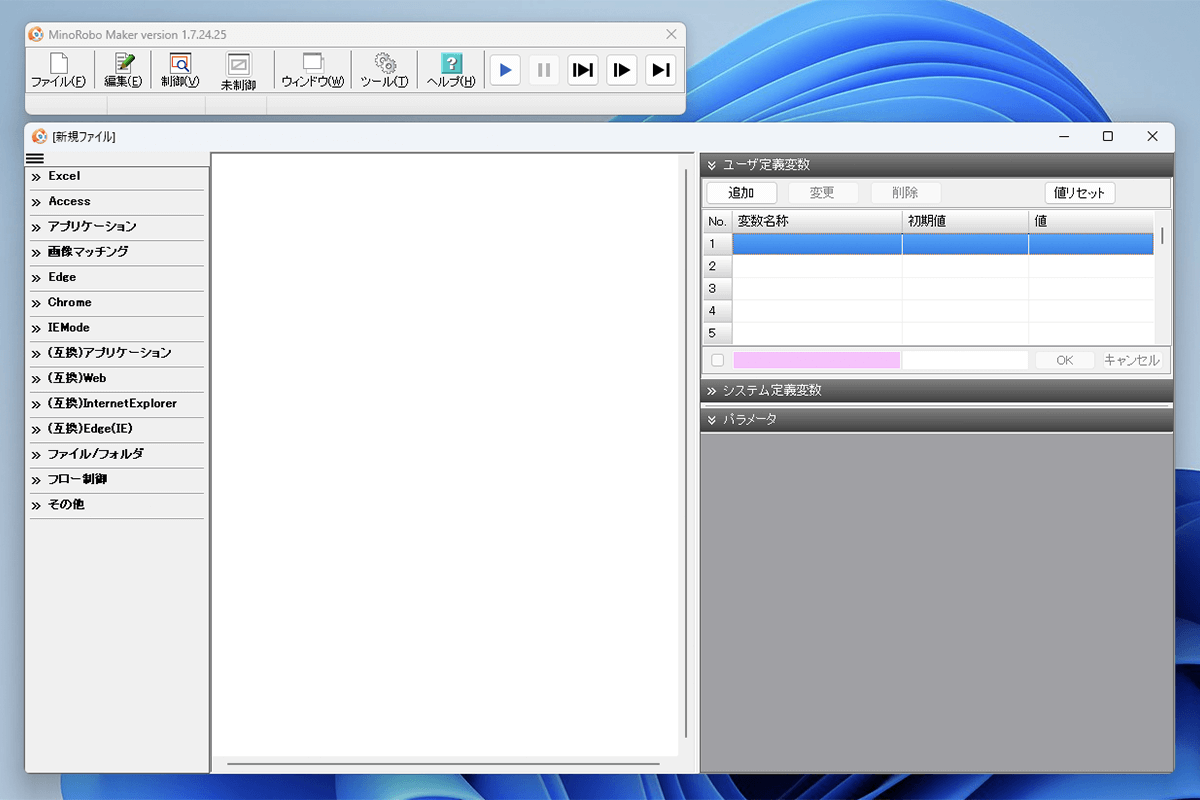Screen dimensions: 1200x800
Task: Click the 削除 button
Action: (905, 193)
